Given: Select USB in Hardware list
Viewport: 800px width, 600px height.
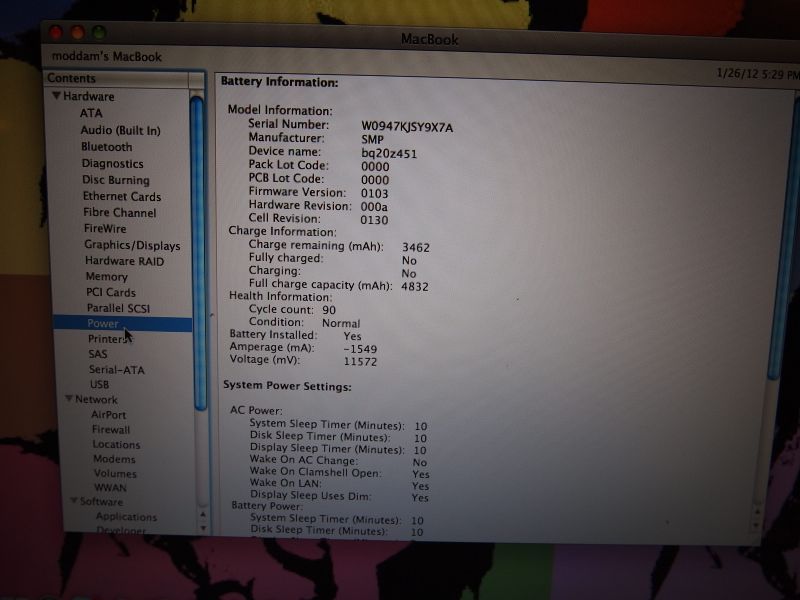Looking at the screenshot, I should [99, 385].
